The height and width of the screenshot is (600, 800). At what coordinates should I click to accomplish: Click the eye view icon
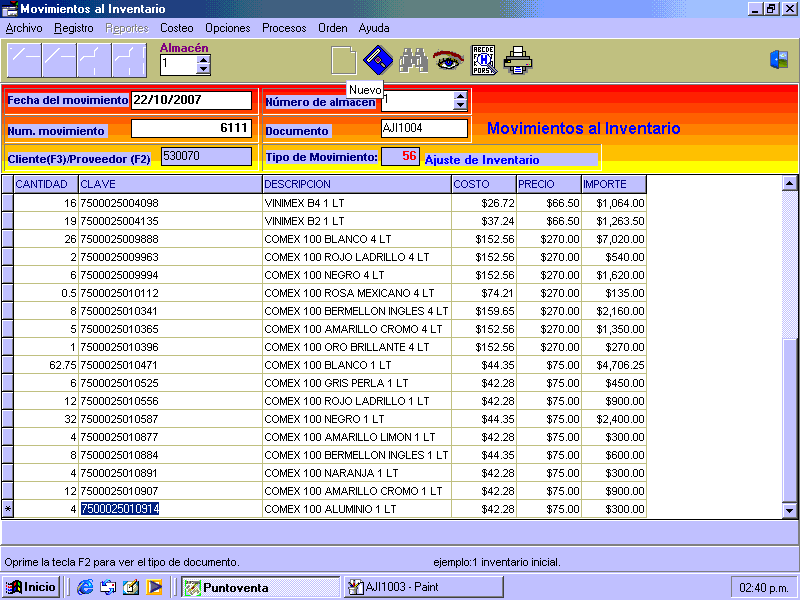point(447,61)
